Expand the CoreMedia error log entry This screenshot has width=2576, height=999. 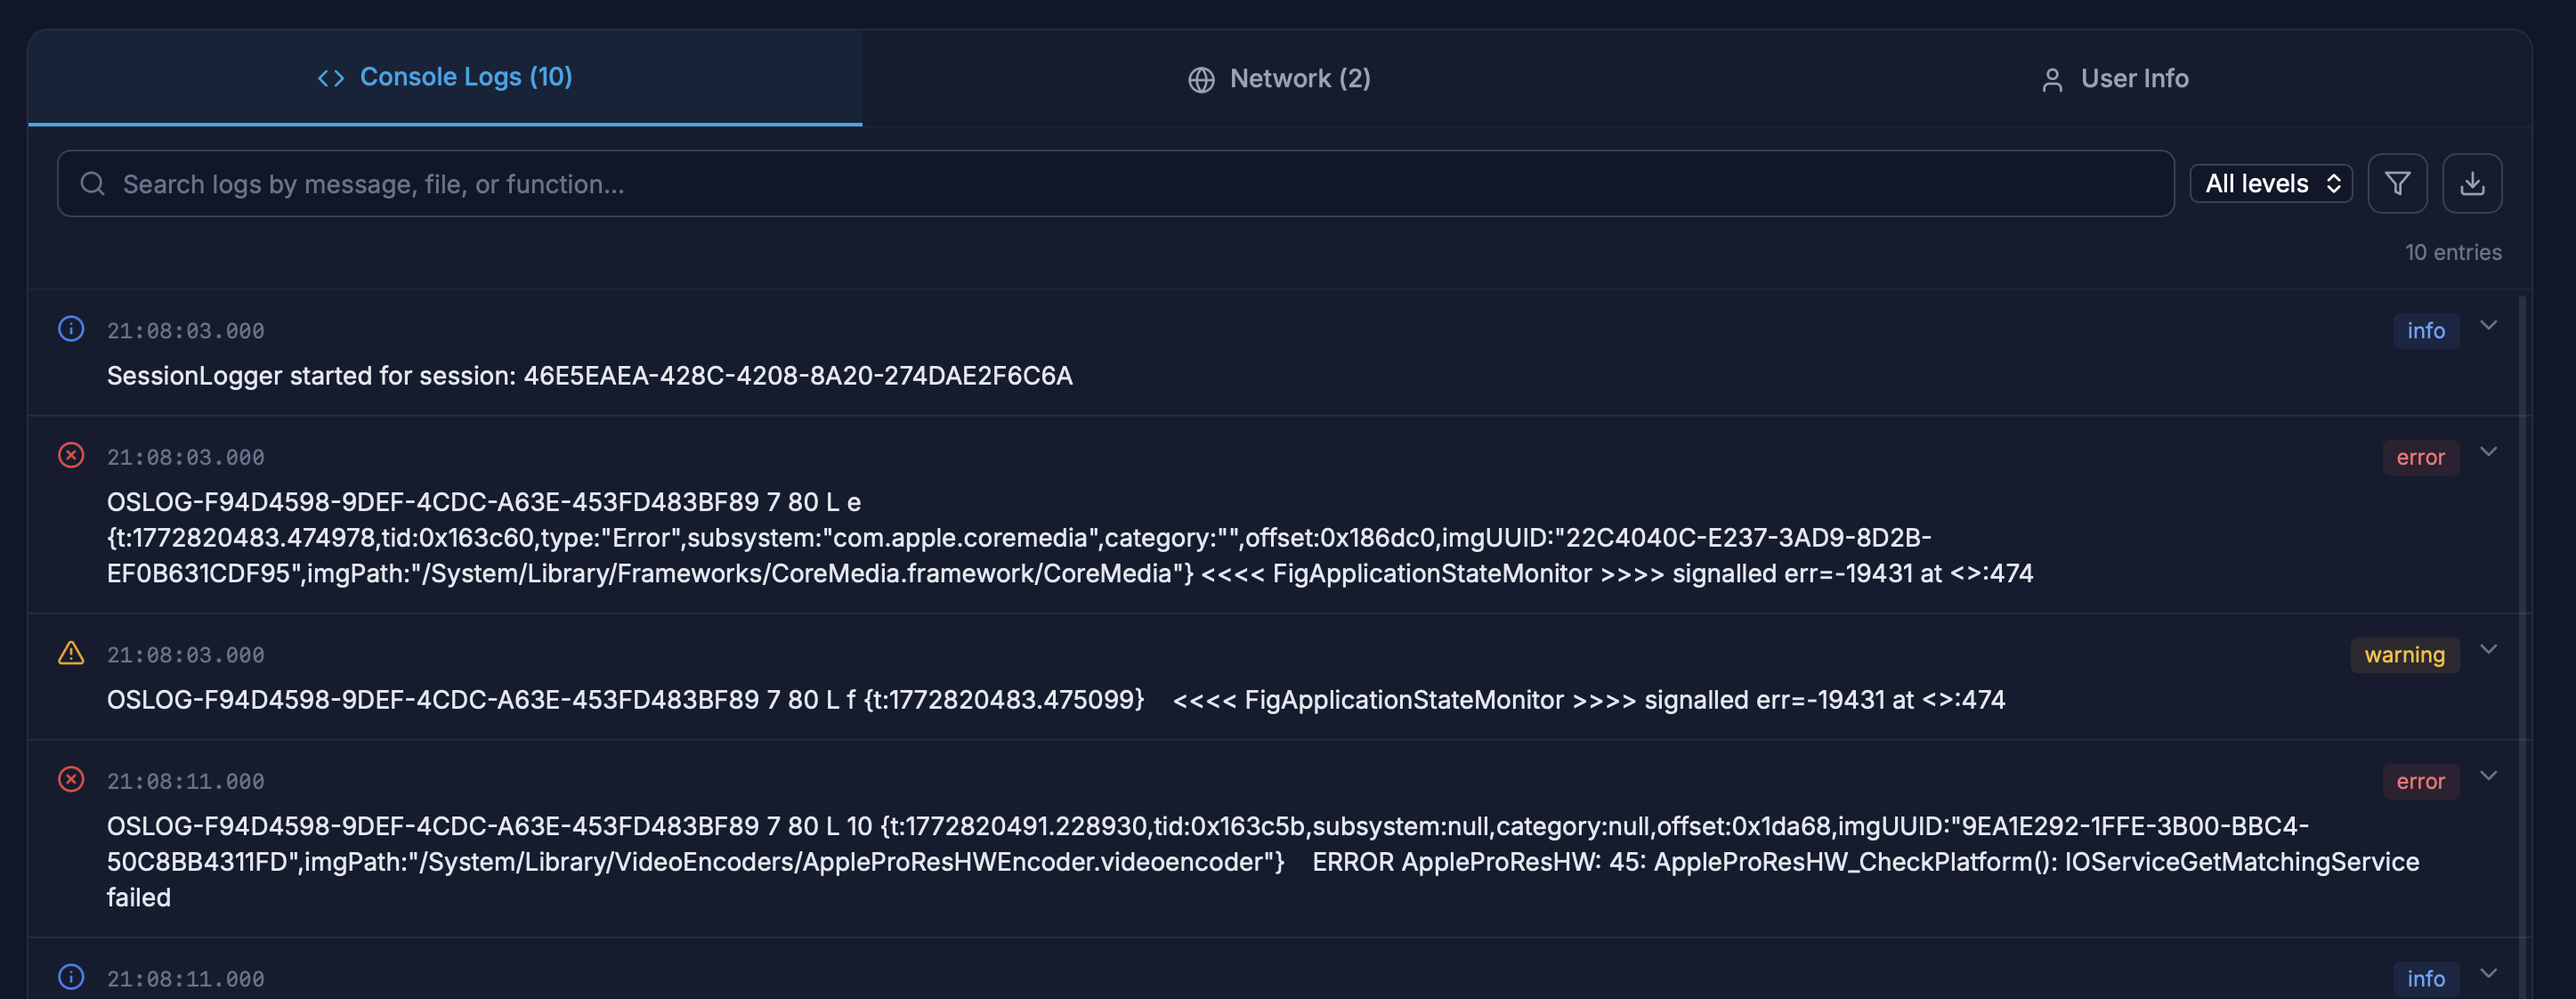point(2488,452)
